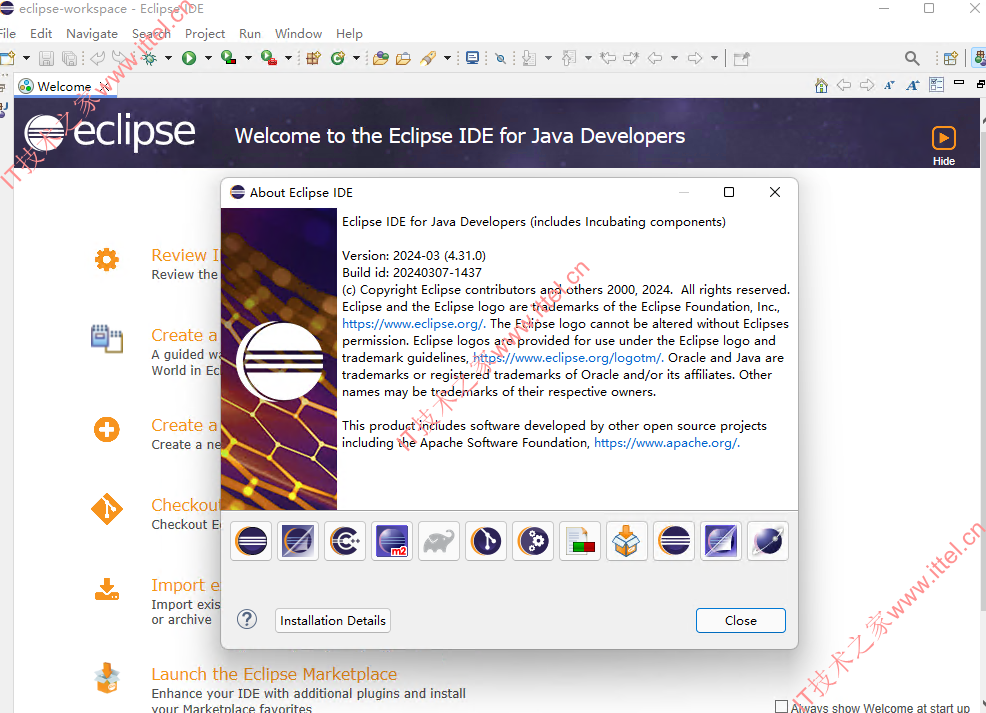Click the Customize Page icon on Welcome
The height and width of the screenshot is (713, 986).
coord(936,85)
